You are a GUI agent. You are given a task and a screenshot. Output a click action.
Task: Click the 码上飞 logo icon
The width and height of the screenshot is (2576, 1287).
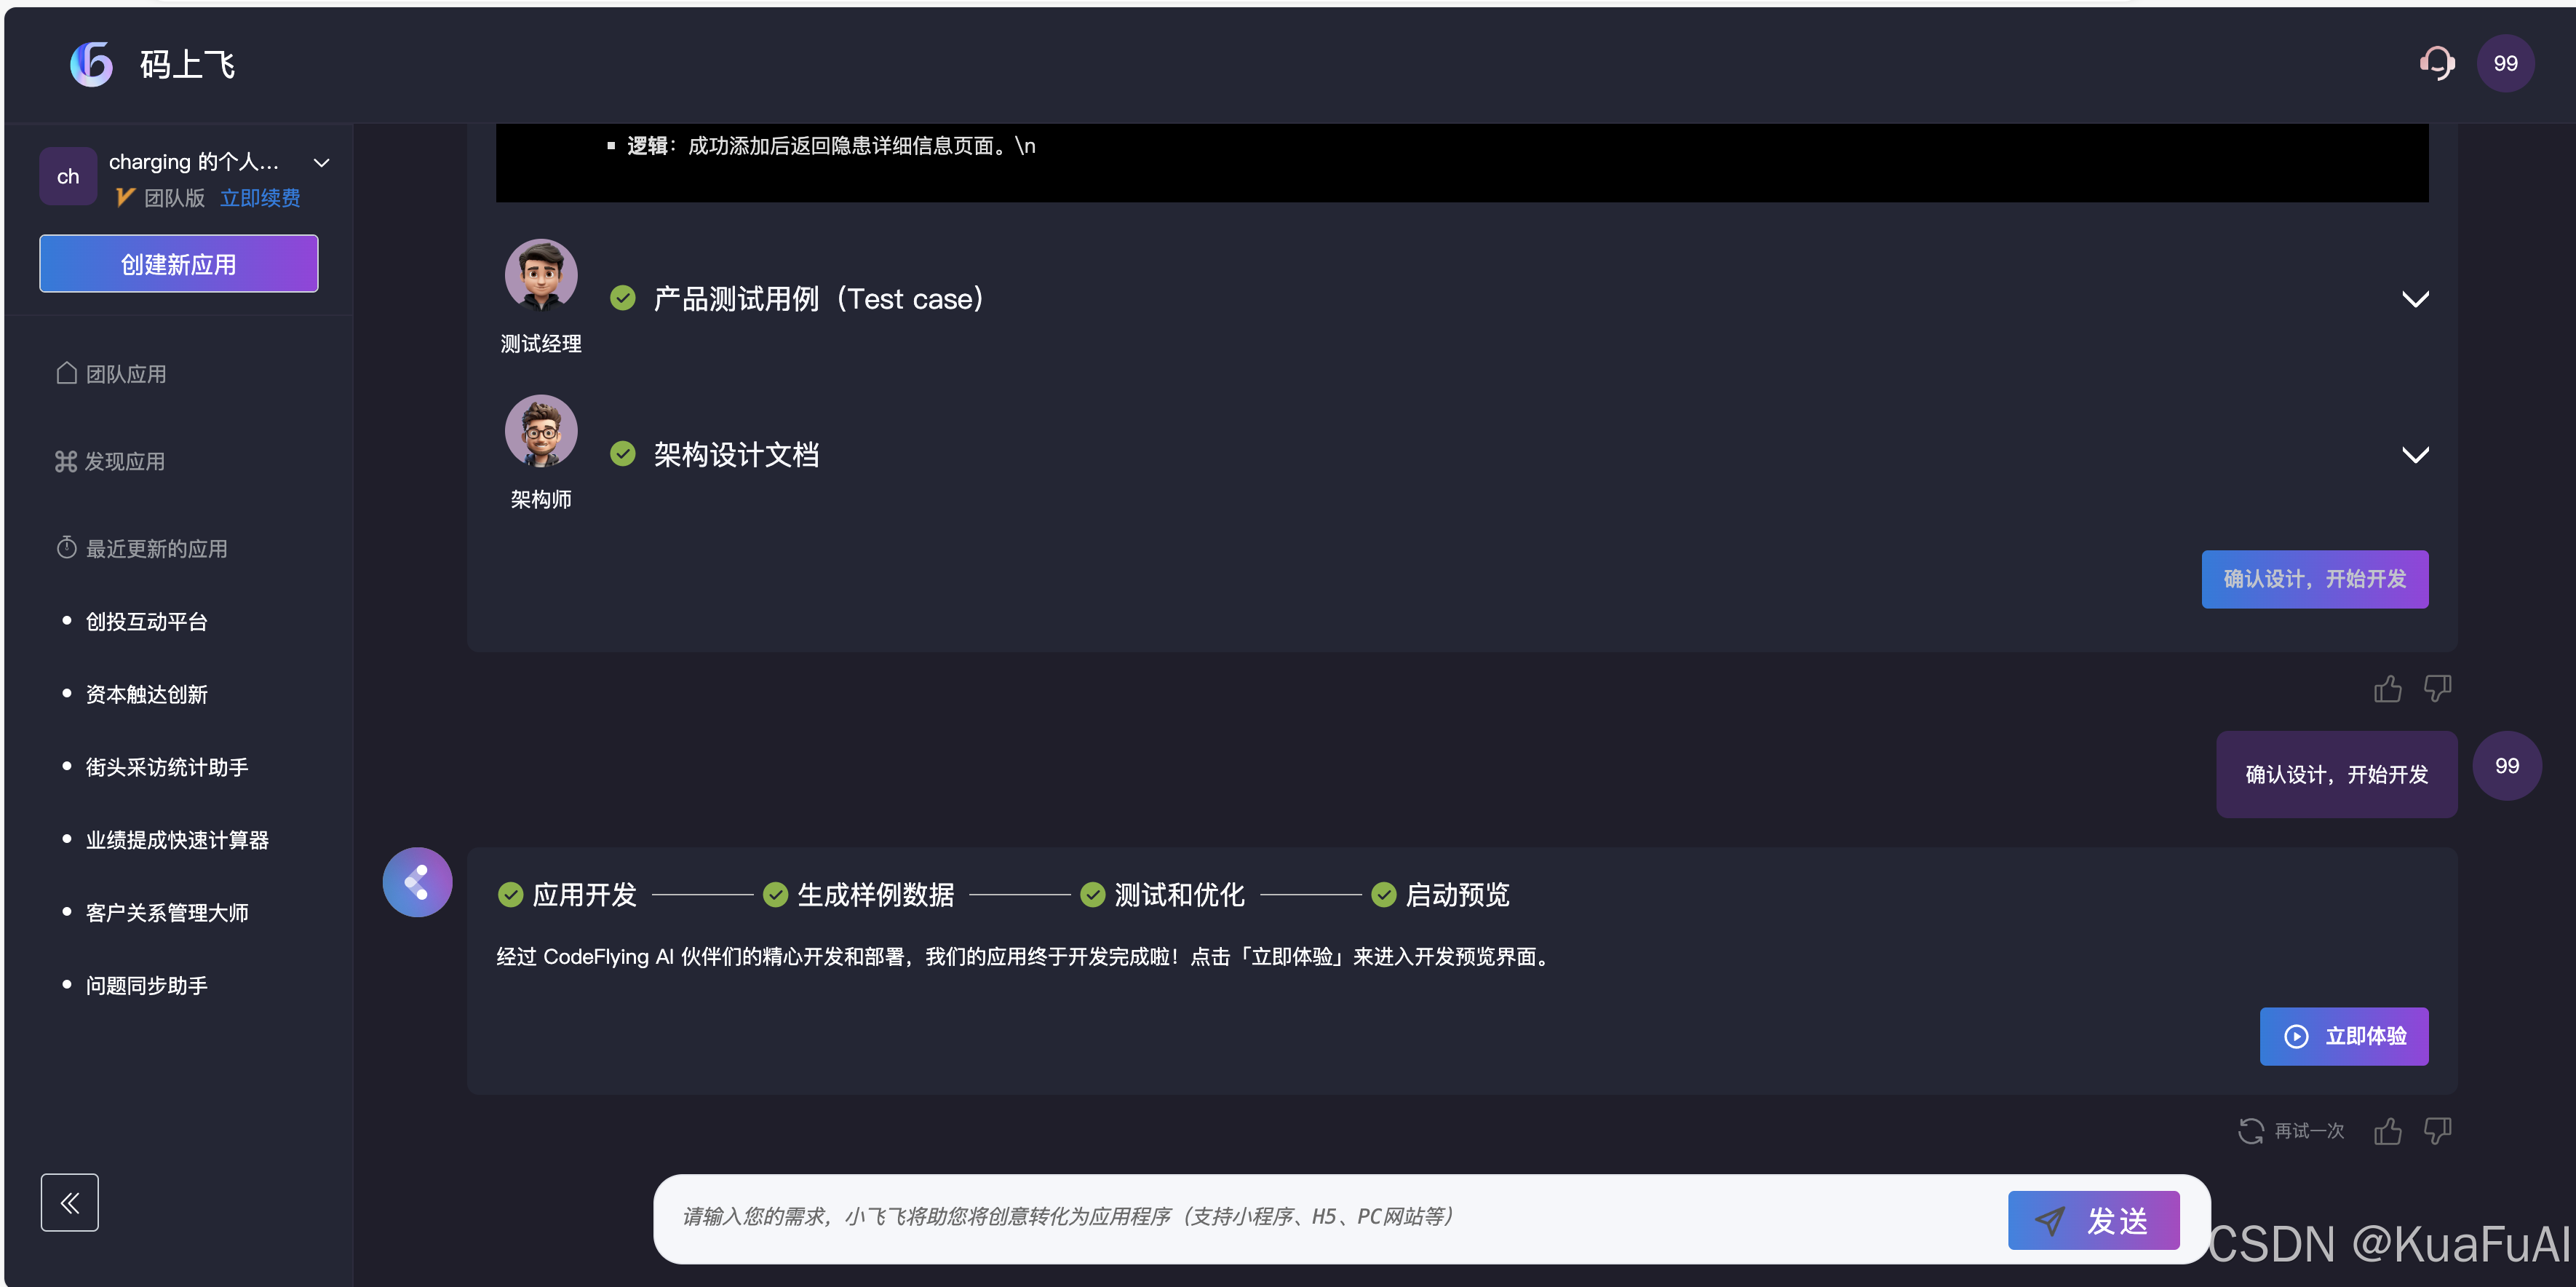(x=92, y=64)
